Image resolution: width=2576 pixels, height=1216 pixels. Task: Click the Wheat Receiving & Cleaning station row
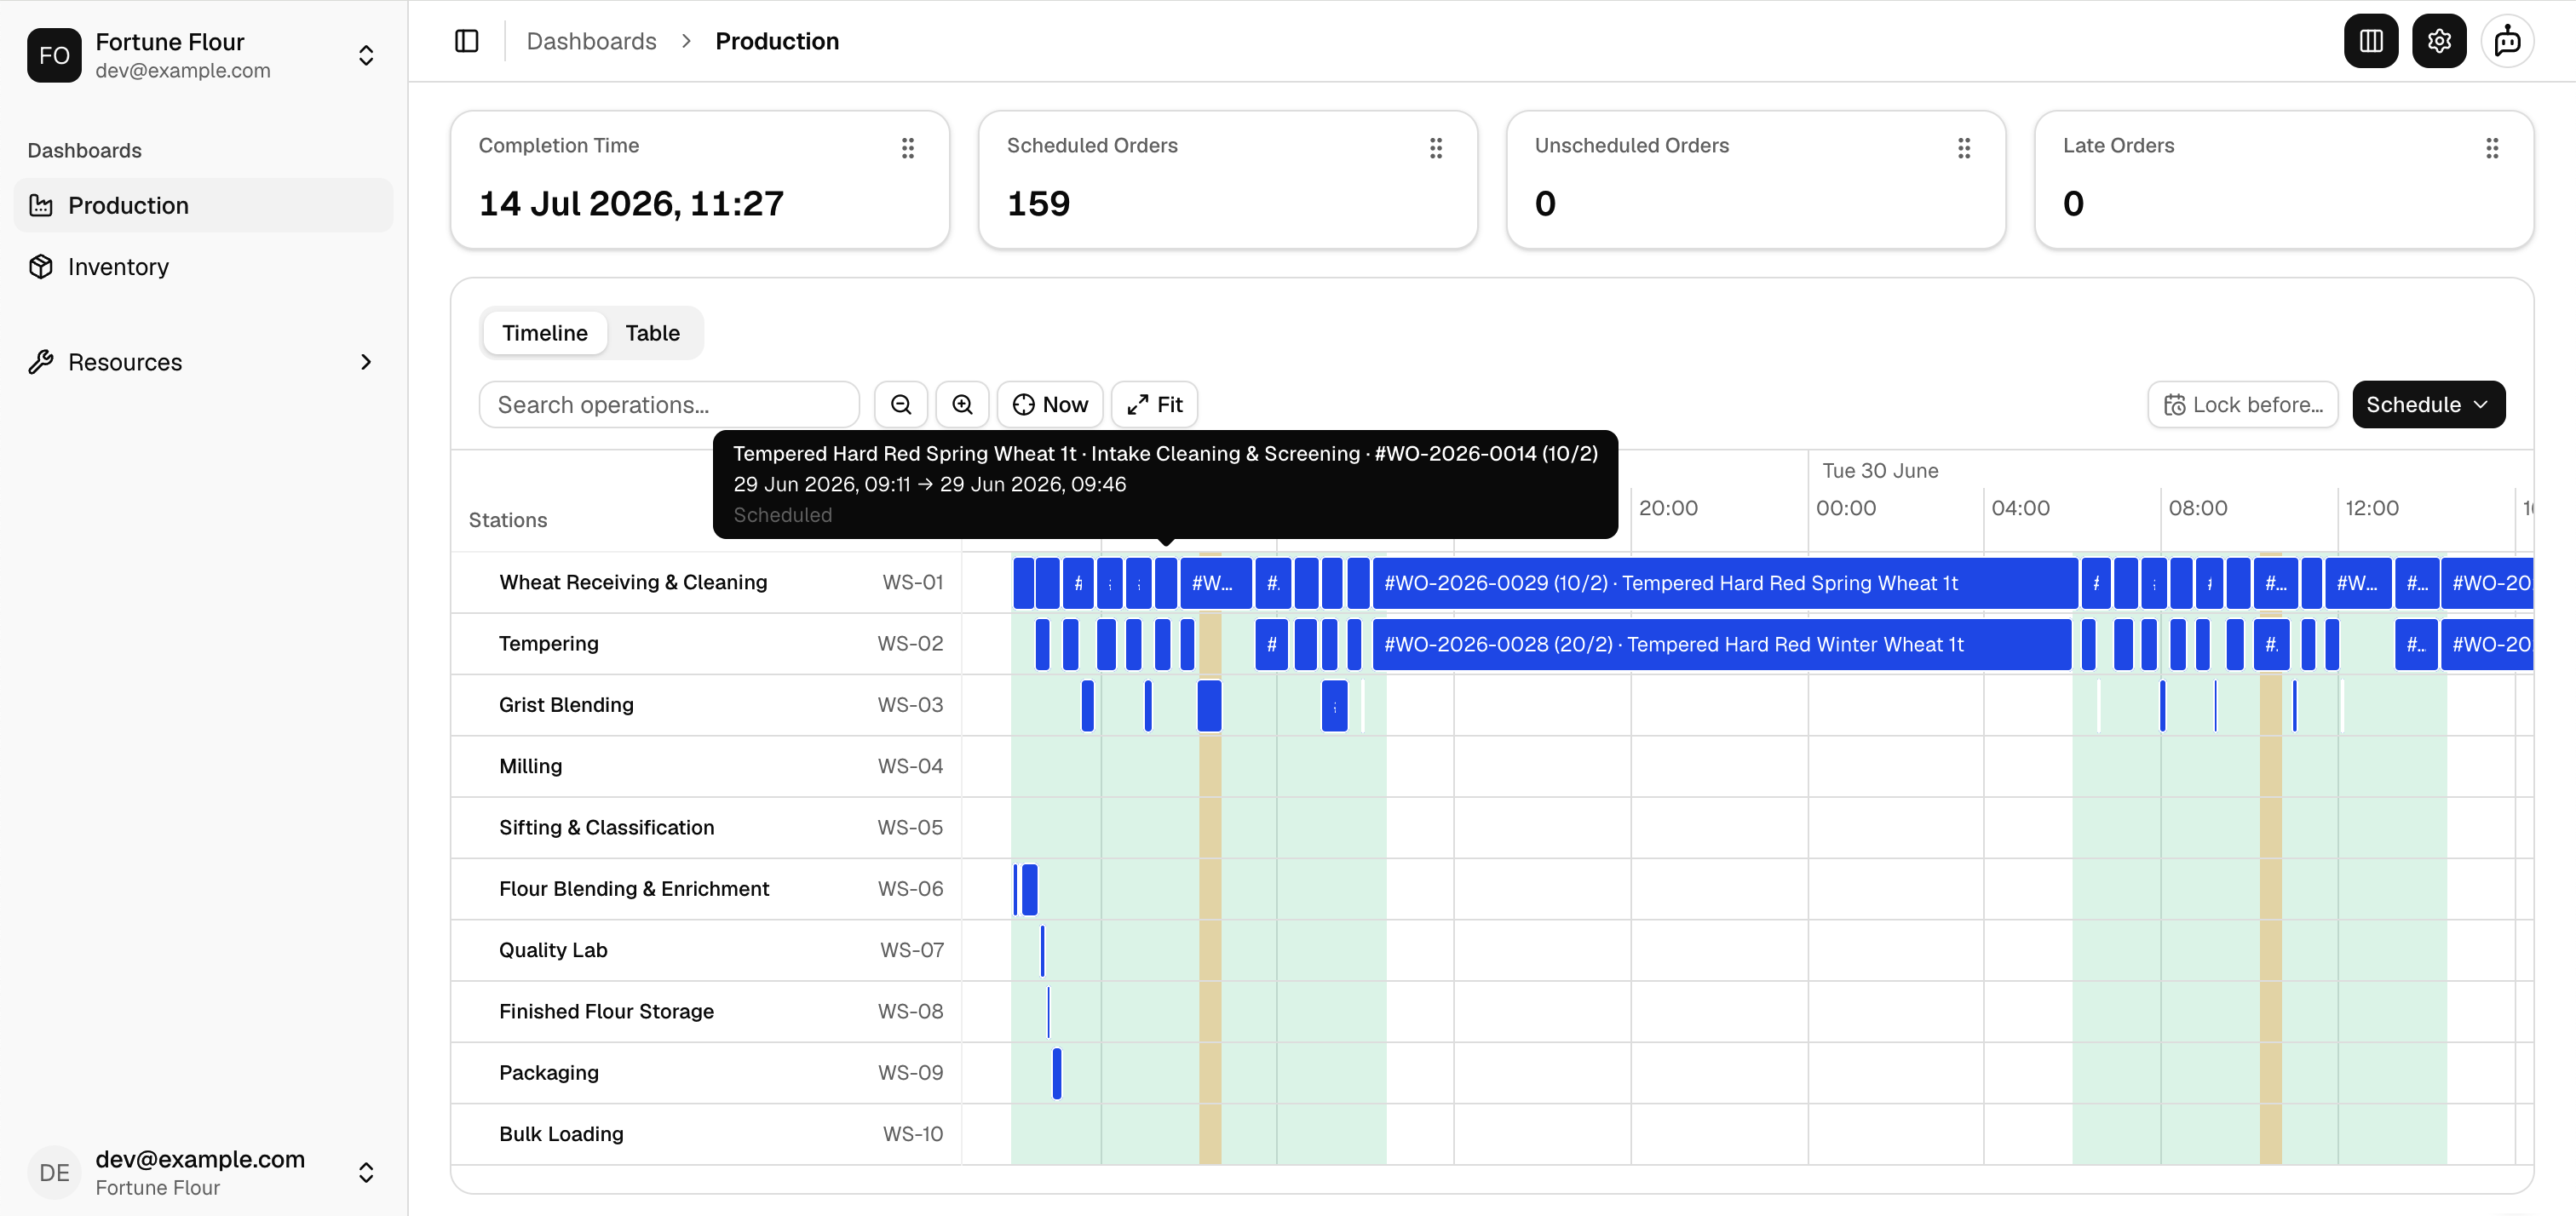706,583
